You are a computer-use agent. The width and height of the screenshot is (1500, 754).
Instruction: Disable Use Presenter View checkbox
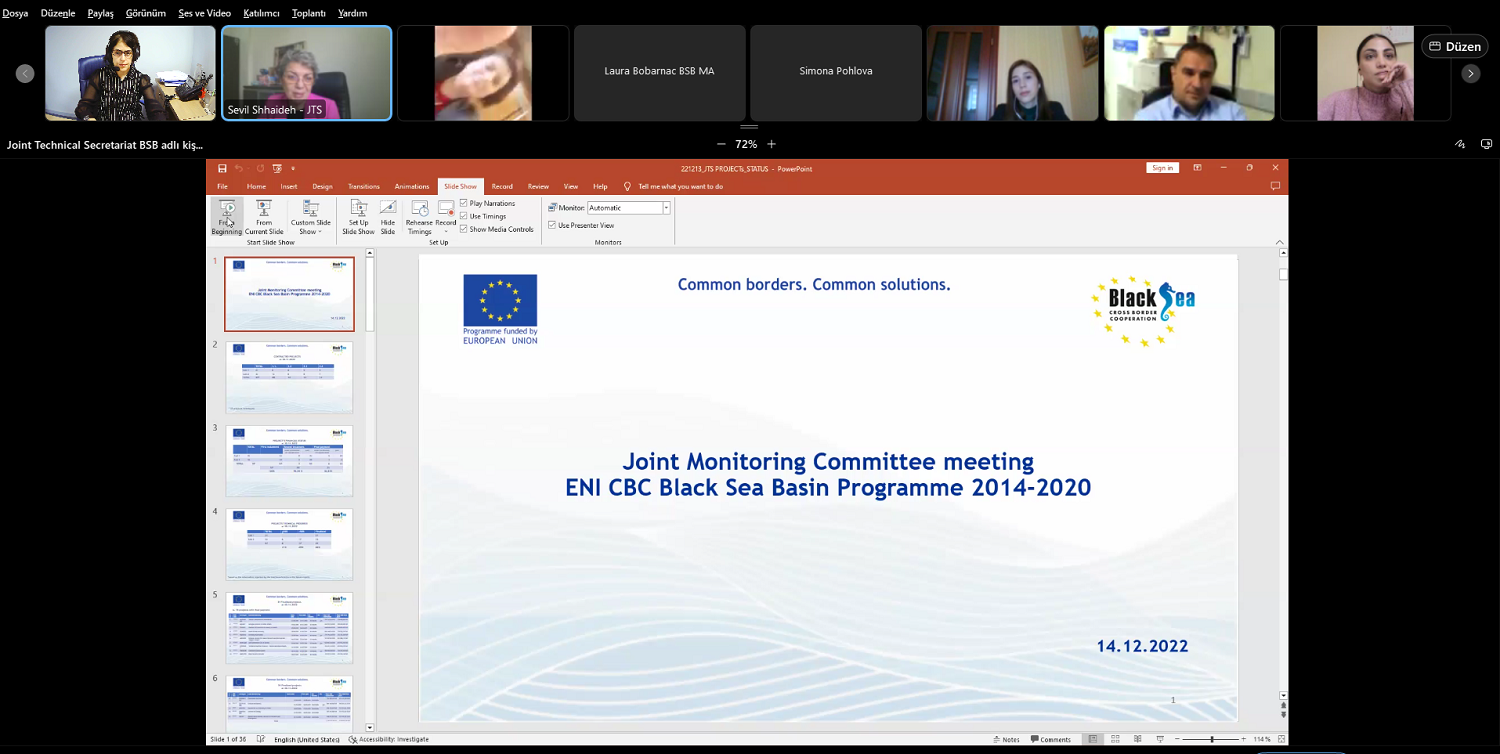552,225
